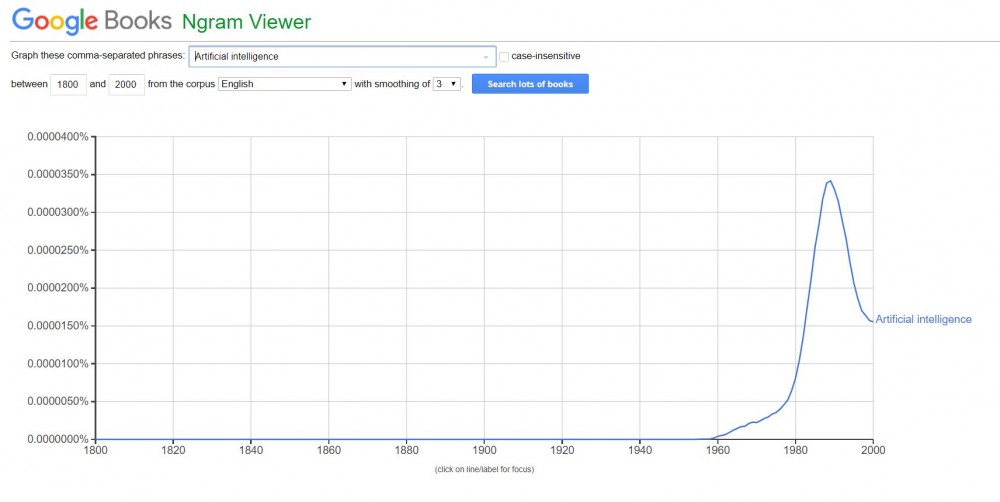Click the end year input field showing 2000
The height and width of the screenshot is (502, 1000).
126,84
